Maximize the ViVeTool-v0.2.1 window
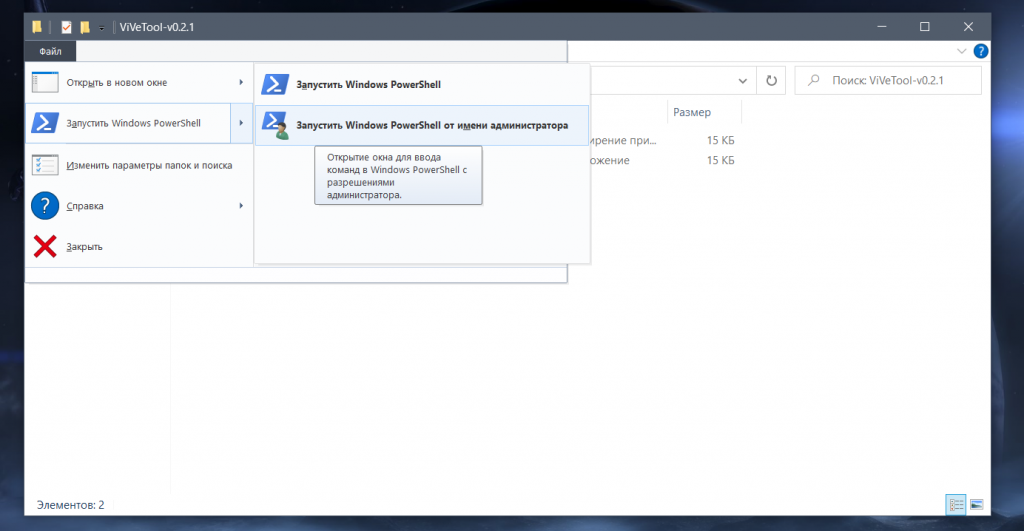Viewport: 1024px width, 531px height. pyautogui.click(x=925, y=27)
